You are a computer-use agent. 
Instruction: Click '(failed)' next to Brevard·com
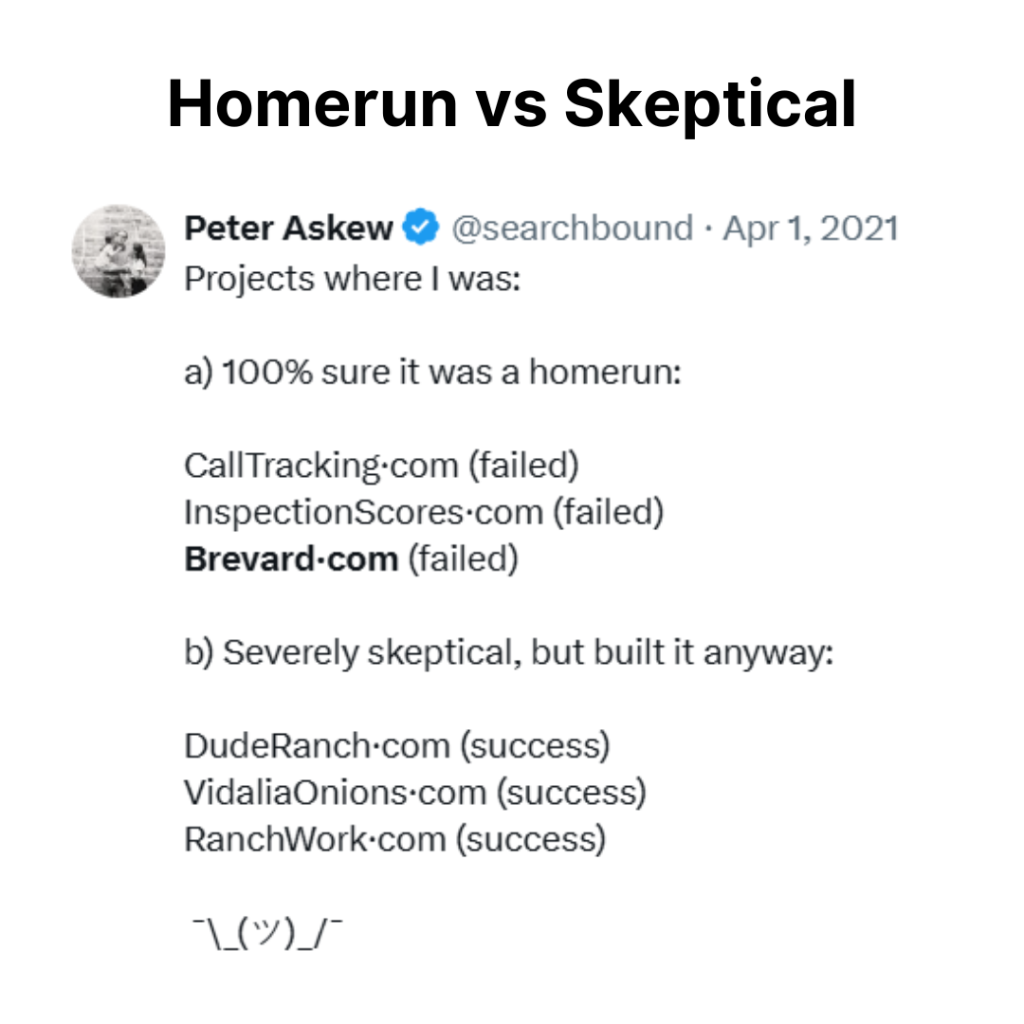(x=464, y=560)
